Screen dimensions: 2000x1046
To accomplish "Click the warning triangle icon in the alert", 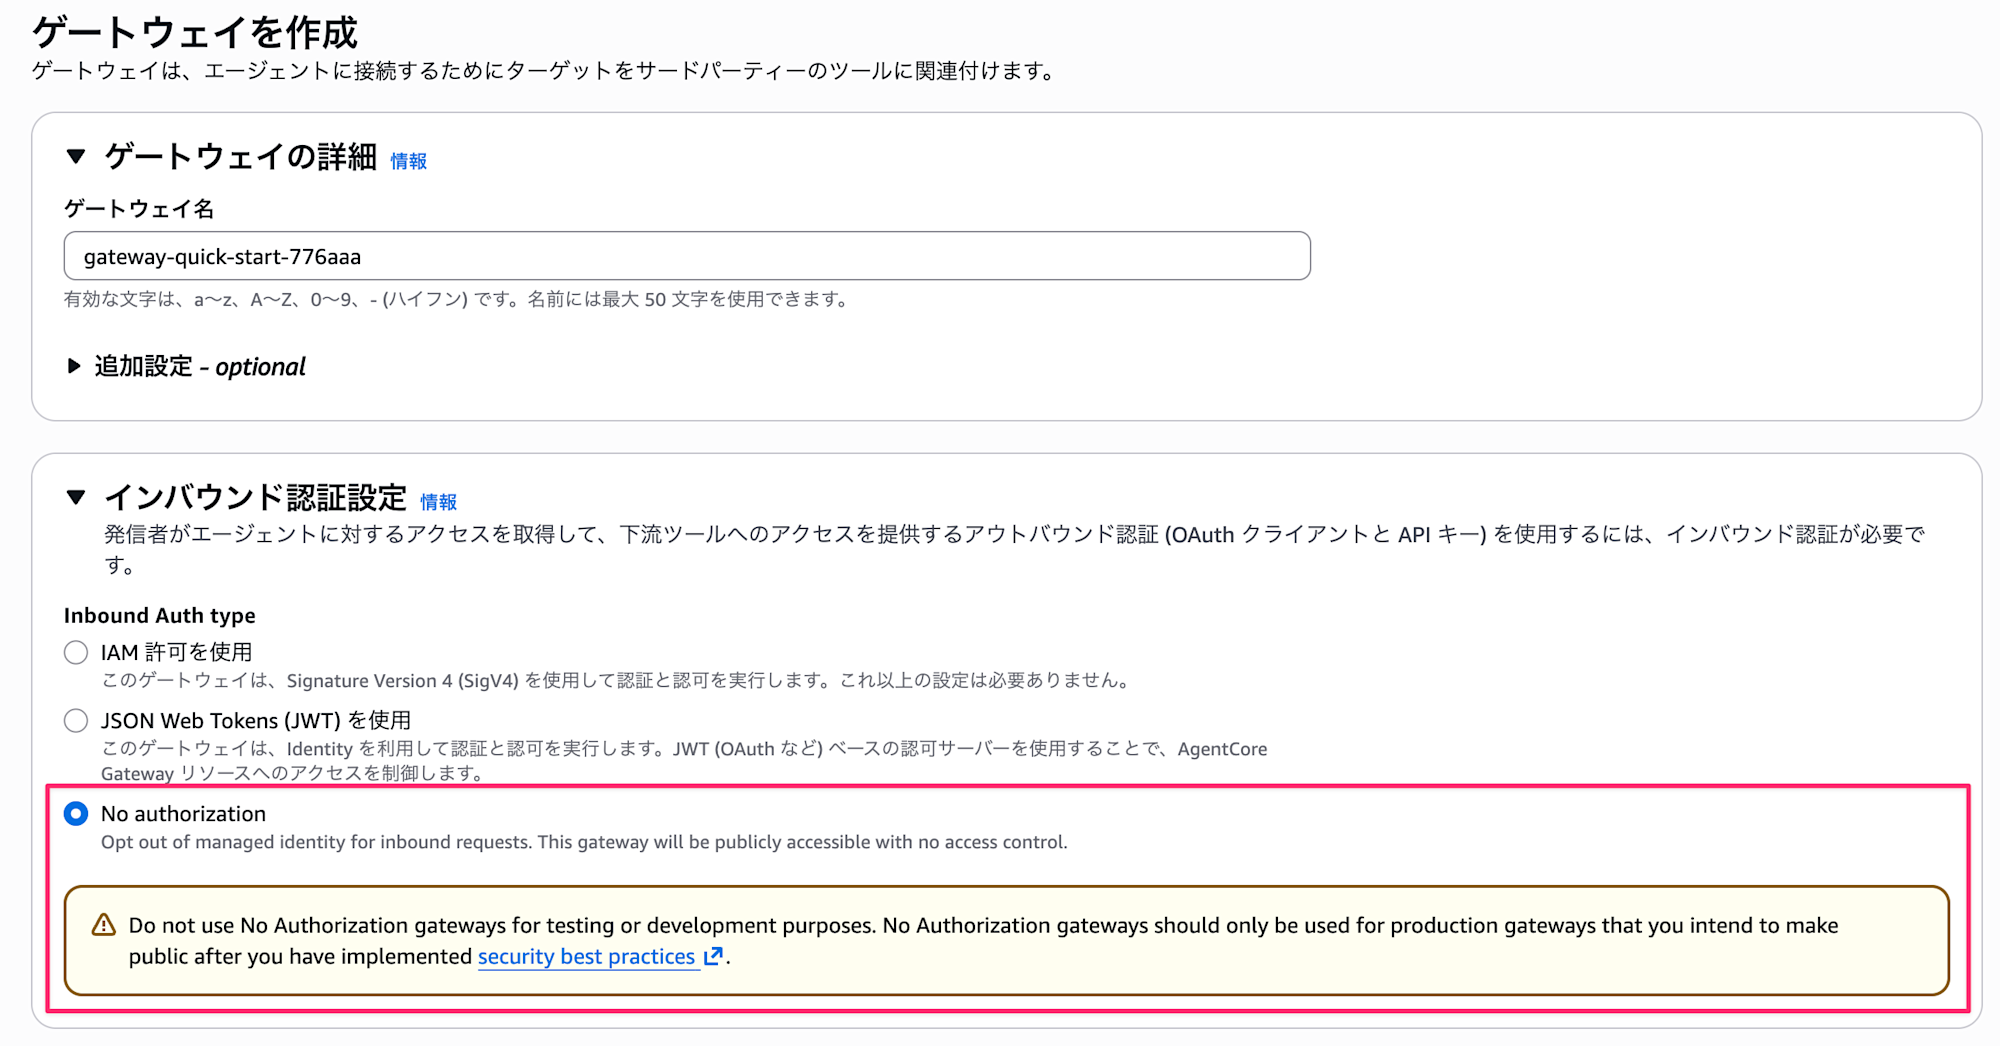I will (104, 925).
